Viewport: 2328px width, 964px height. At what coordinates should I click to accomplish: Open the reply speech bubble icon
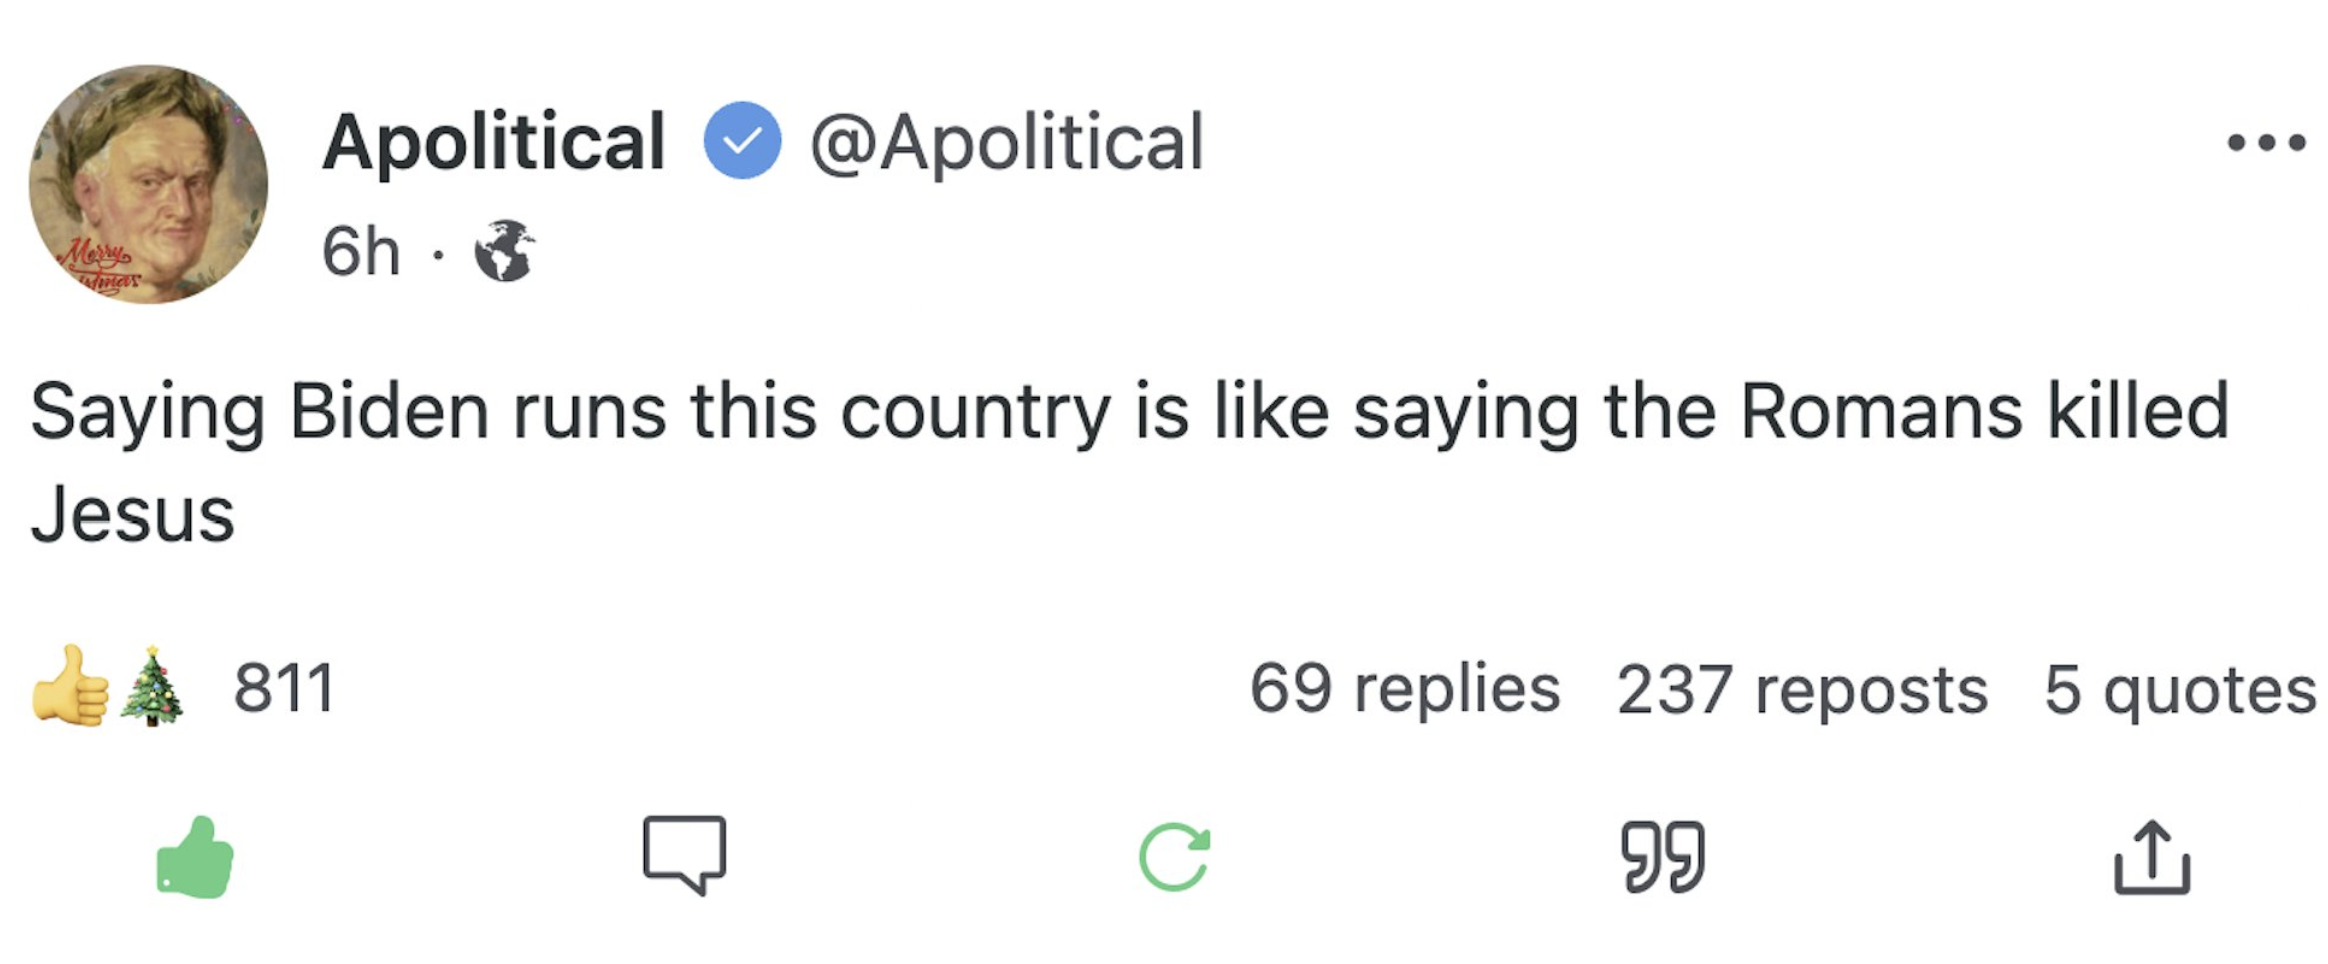[684, 853]
